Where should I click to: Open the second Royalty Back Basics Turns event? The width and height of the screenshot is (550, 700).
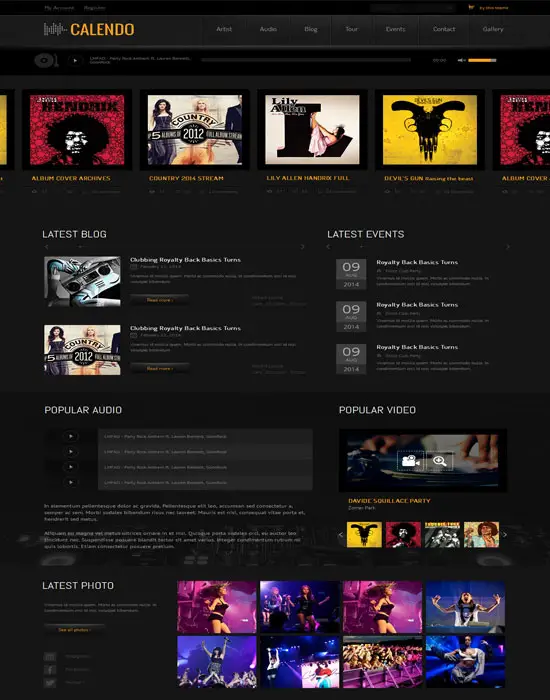tap(417, 304)
